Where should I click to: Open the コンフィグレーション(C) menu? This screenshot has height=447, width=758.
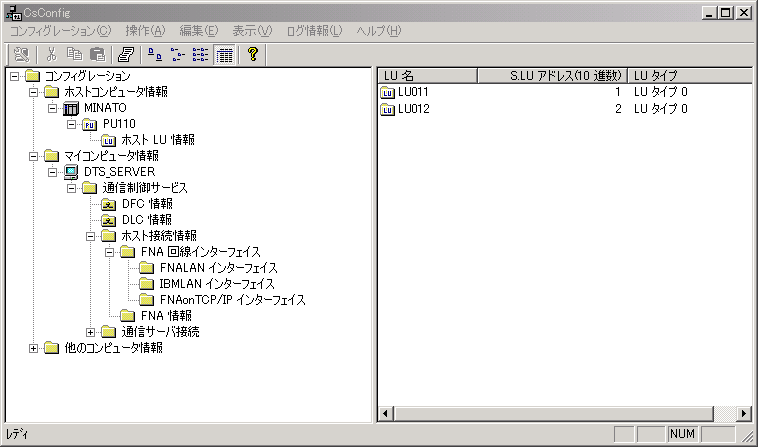coord(60,31)
